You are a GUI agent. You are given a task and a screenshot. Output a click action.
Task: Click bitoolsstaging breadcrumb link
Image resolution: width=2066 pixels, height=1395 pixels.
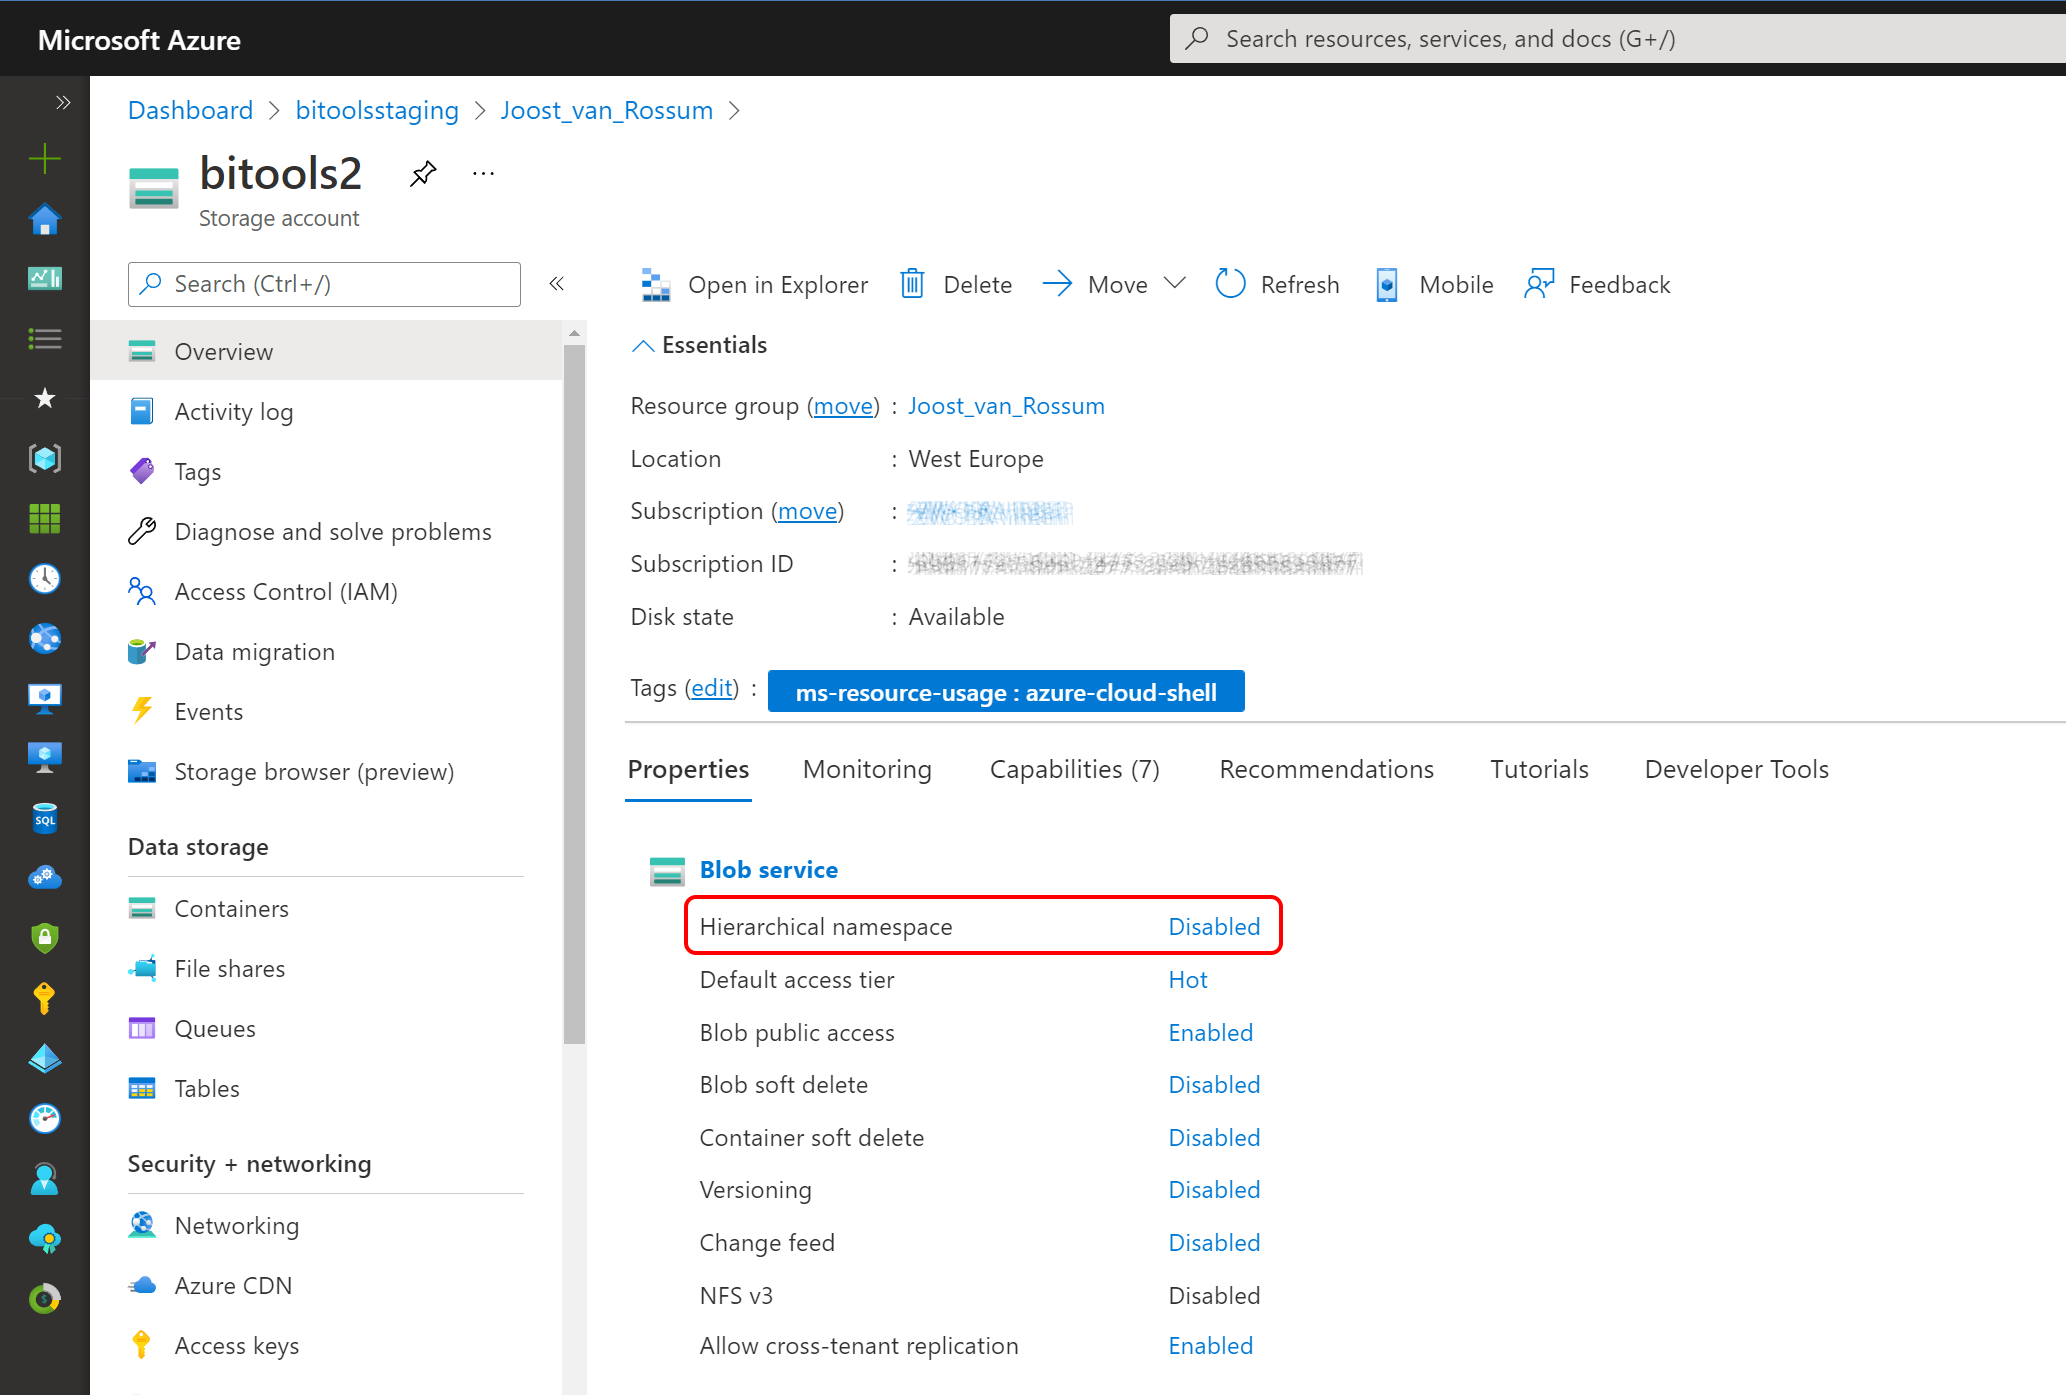[x=377, y=110]
